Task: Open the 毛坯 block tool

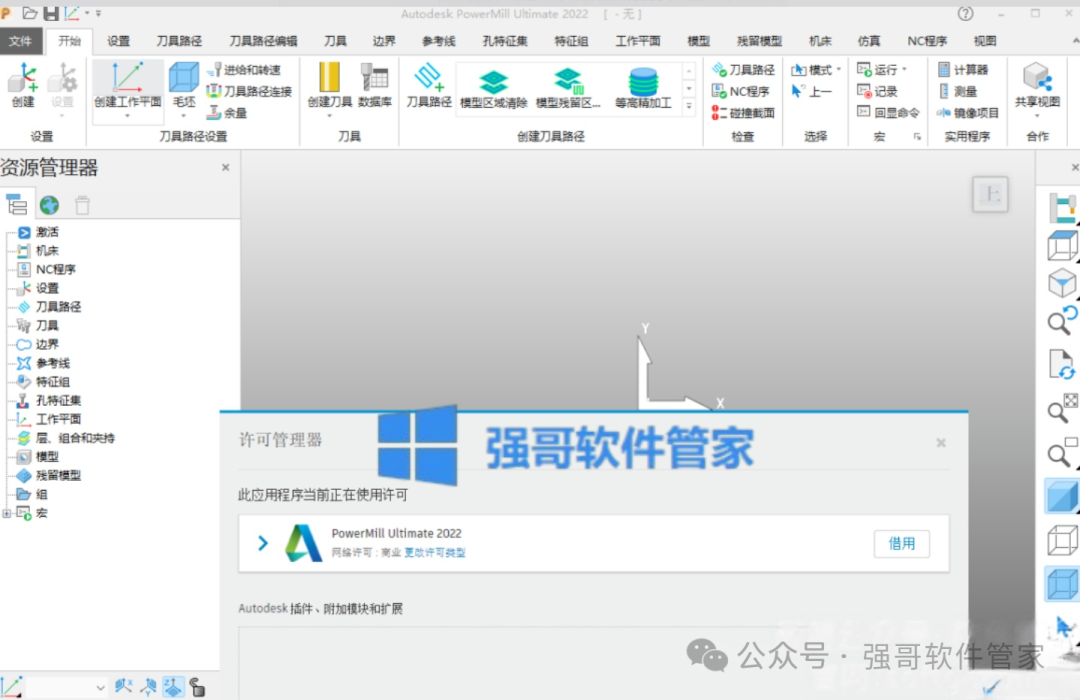Action: tap(184, 85)
